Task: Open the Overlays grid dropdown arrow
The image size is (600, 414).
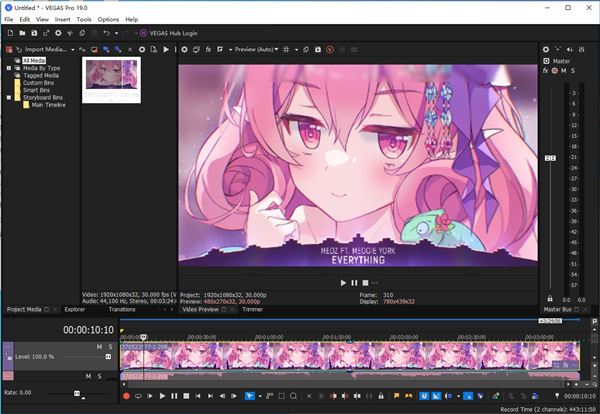Action: [296, 50]
